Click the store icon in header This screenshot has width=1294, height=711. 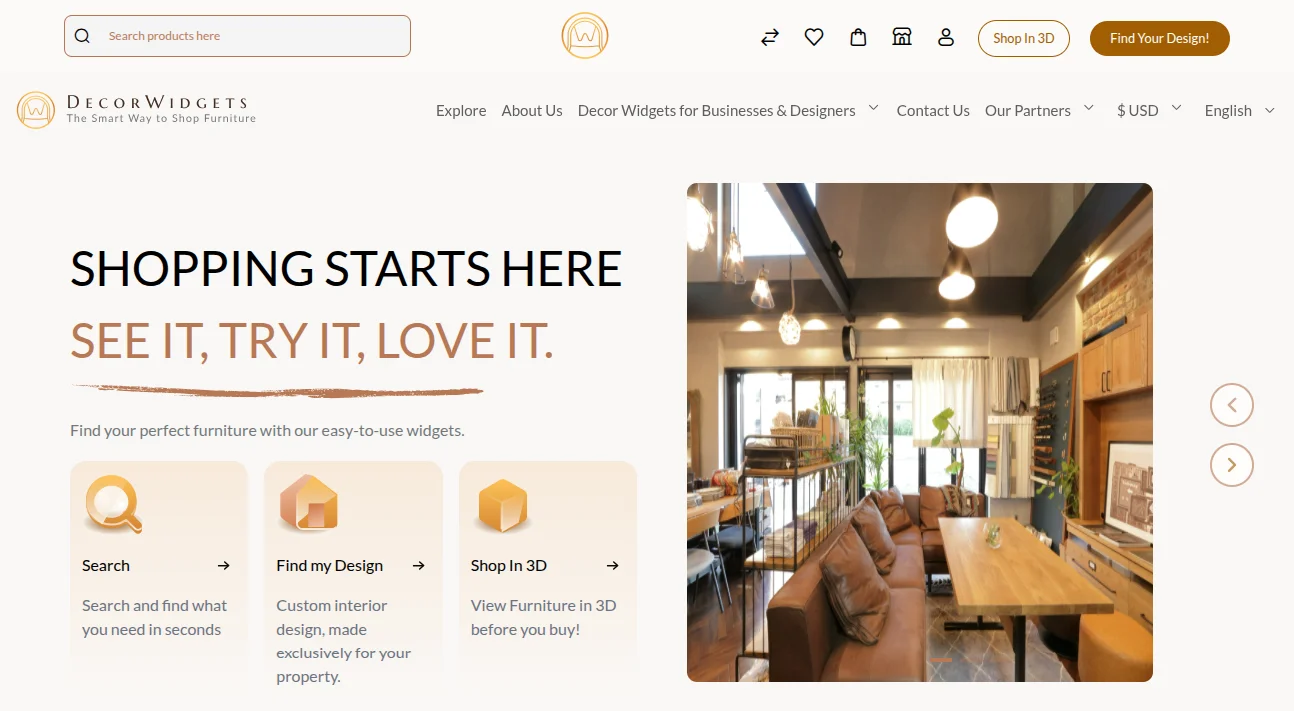point(902,38)
